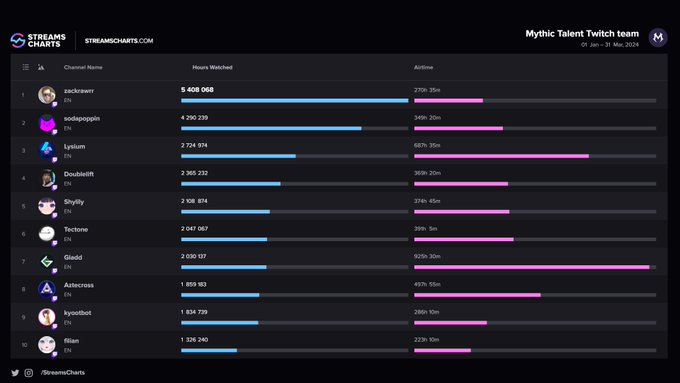
Task: Open the kyootbot channel name
Action: click(78, 313)
